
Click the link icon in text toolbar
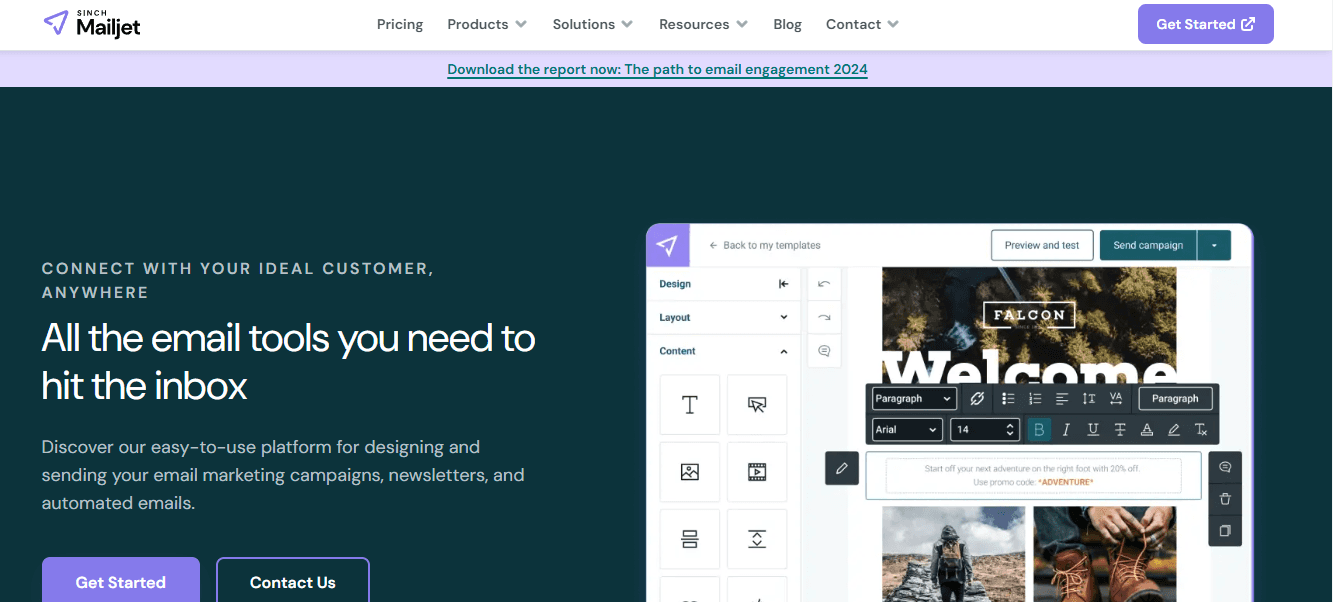(x=978, y=398)
